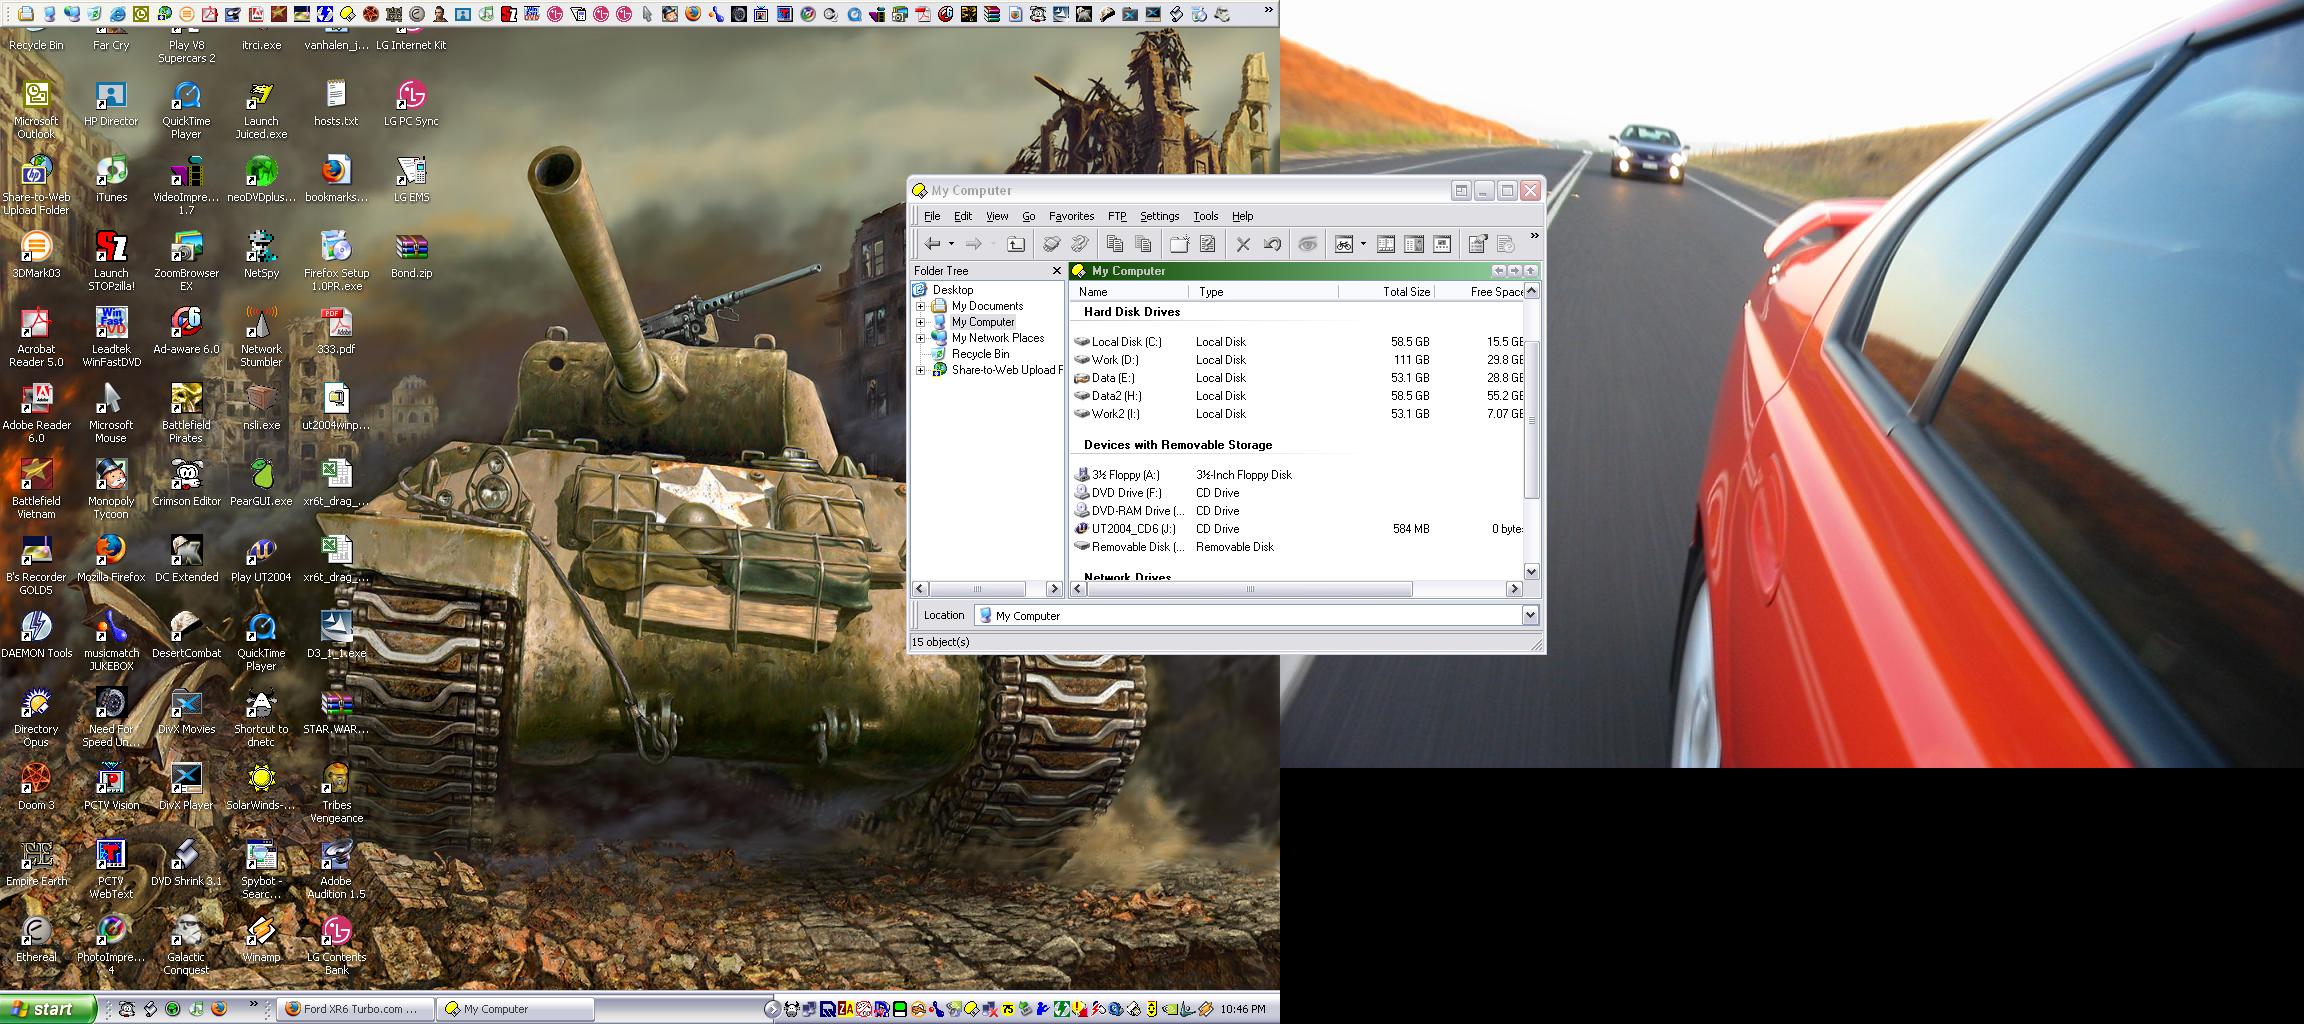This screenshot has height=1024, width=2304.
Task: Open the Edit menu
Action: pyautogui.click(x=963, y=216)
